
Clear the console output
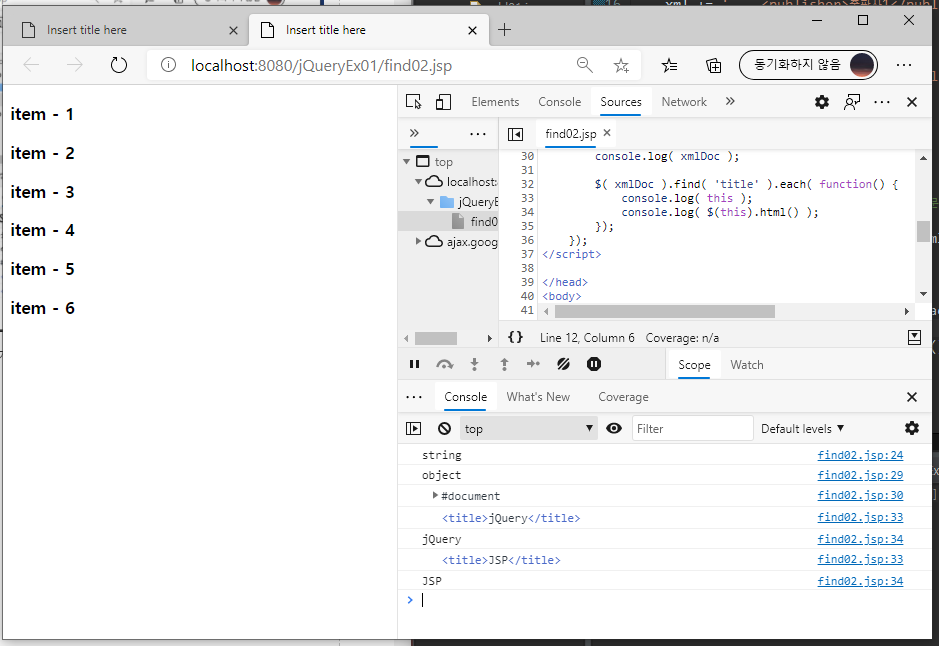tap(444, 428)
